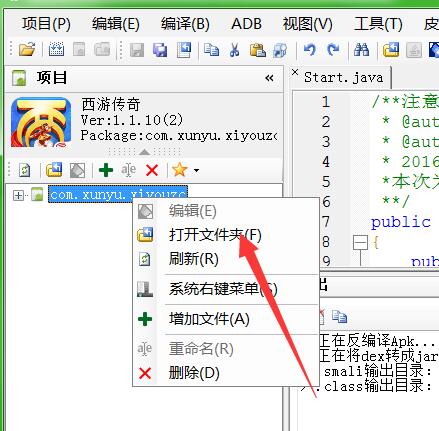Collapse code fold marker at line 8
Screen dimensions: 439x431
[360, 242]
